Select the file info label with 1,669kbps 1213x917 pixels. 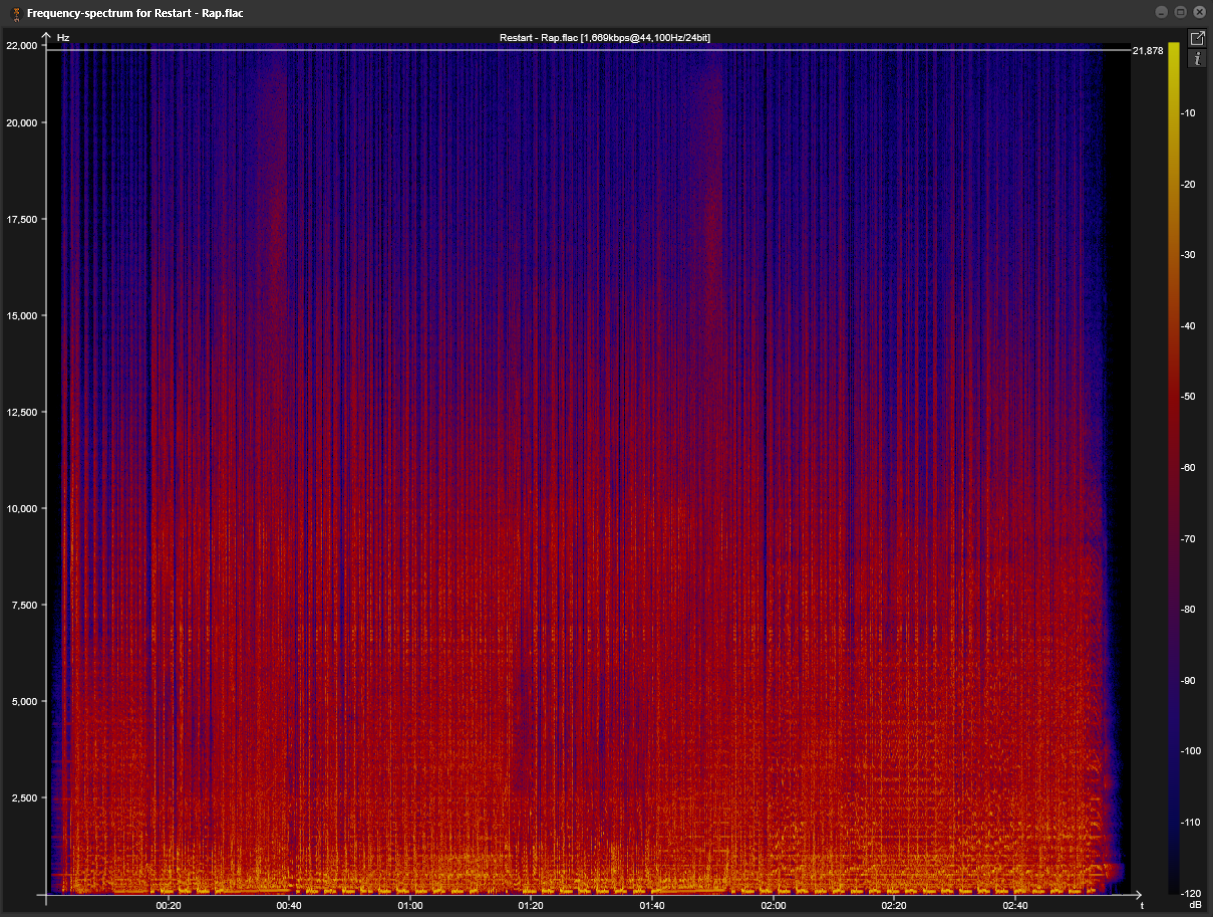pos(605,38)
